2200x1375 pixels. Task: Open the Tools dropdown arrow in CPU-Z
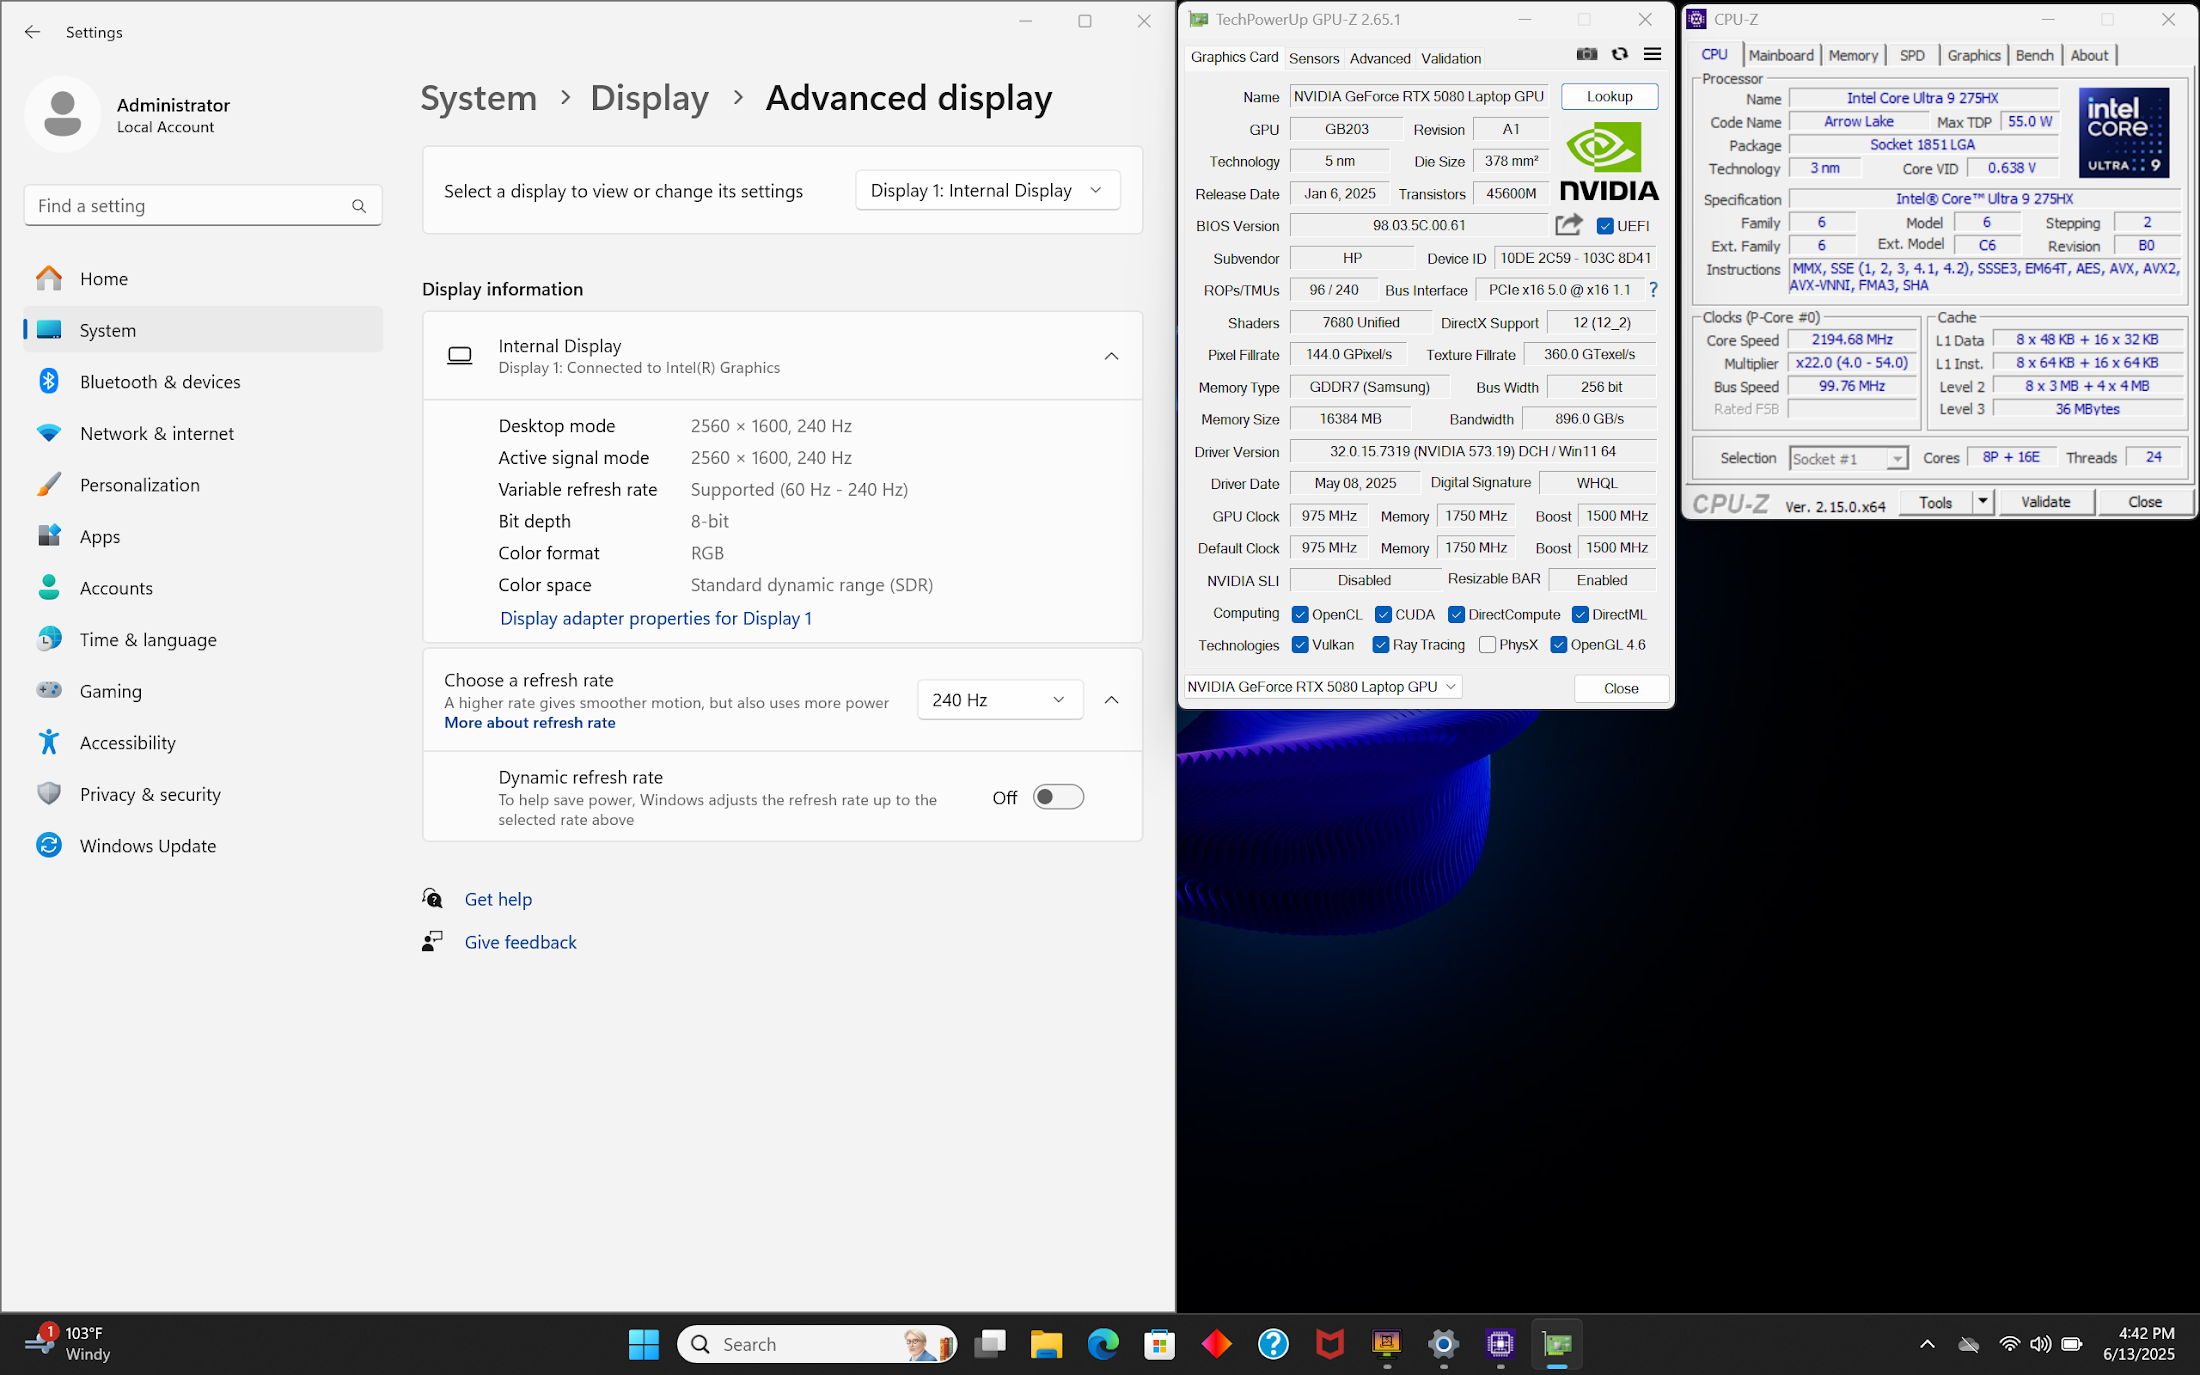coord(1982,501)
